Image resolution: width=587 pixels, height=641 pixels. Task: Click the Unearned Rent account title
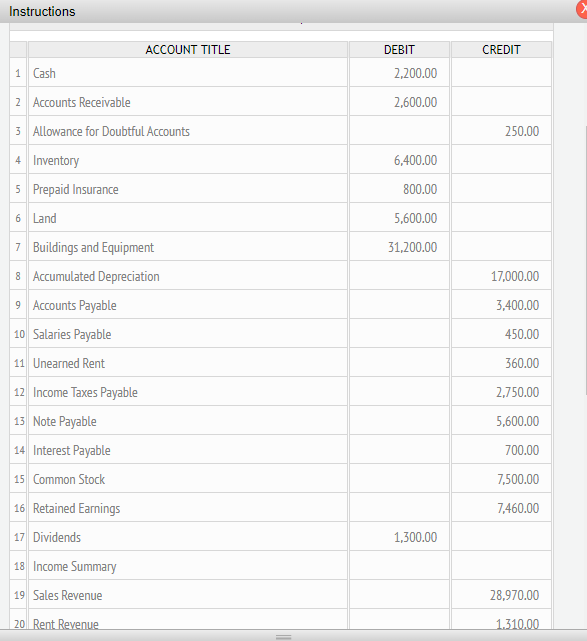coord(69,363)
